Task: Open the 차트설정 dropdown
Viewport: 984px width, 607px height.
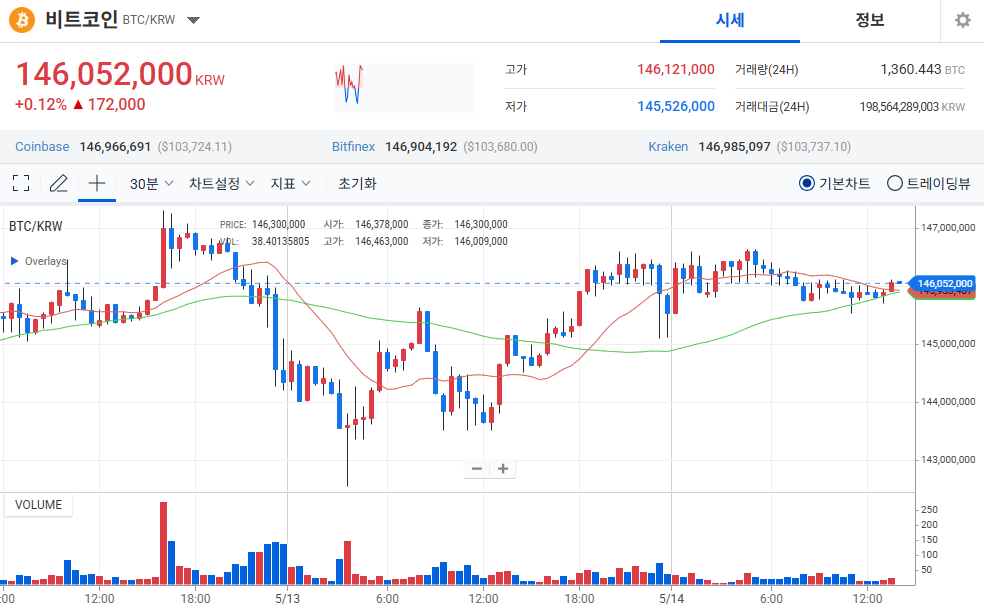Action: click(222, 184)
